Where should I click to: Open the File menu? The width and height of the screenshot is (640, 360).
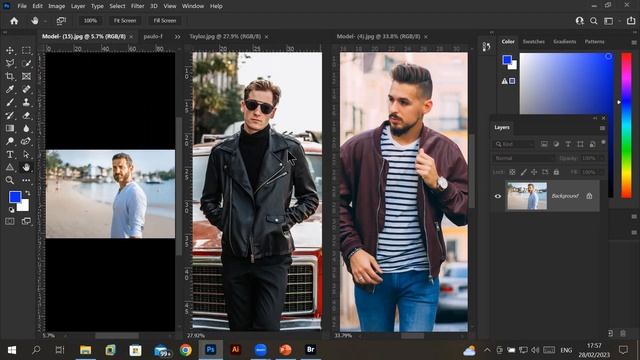pos(22,6)
